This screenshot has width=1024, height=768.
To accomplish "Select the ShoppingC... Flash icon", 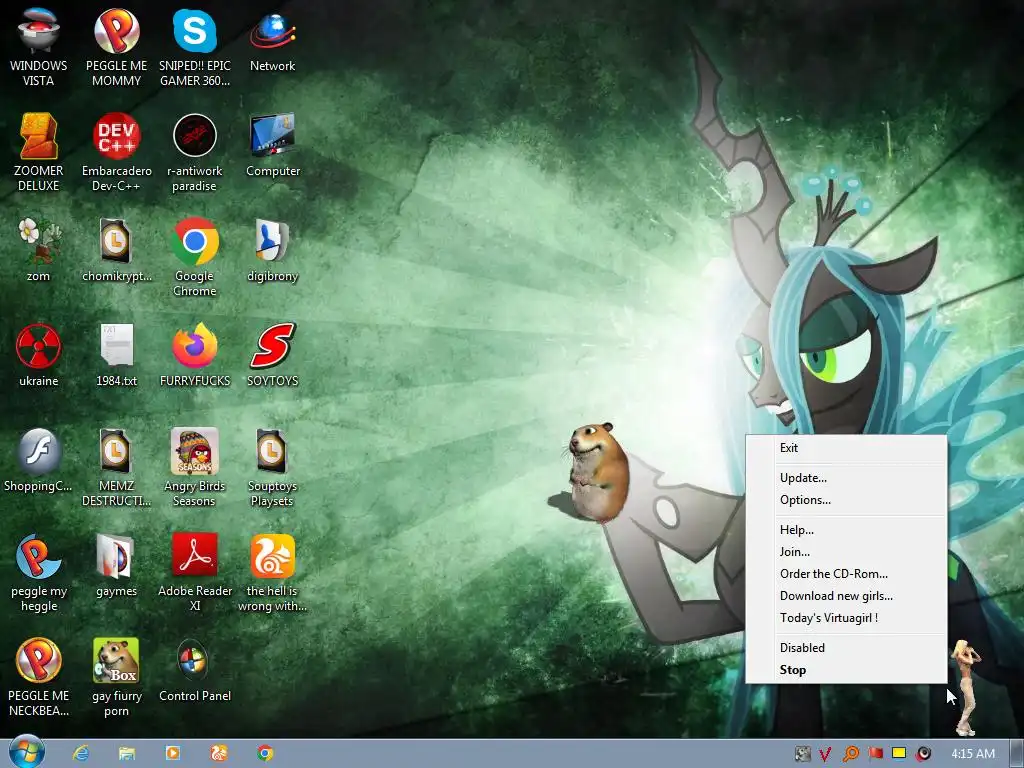I will click(39, 460).
